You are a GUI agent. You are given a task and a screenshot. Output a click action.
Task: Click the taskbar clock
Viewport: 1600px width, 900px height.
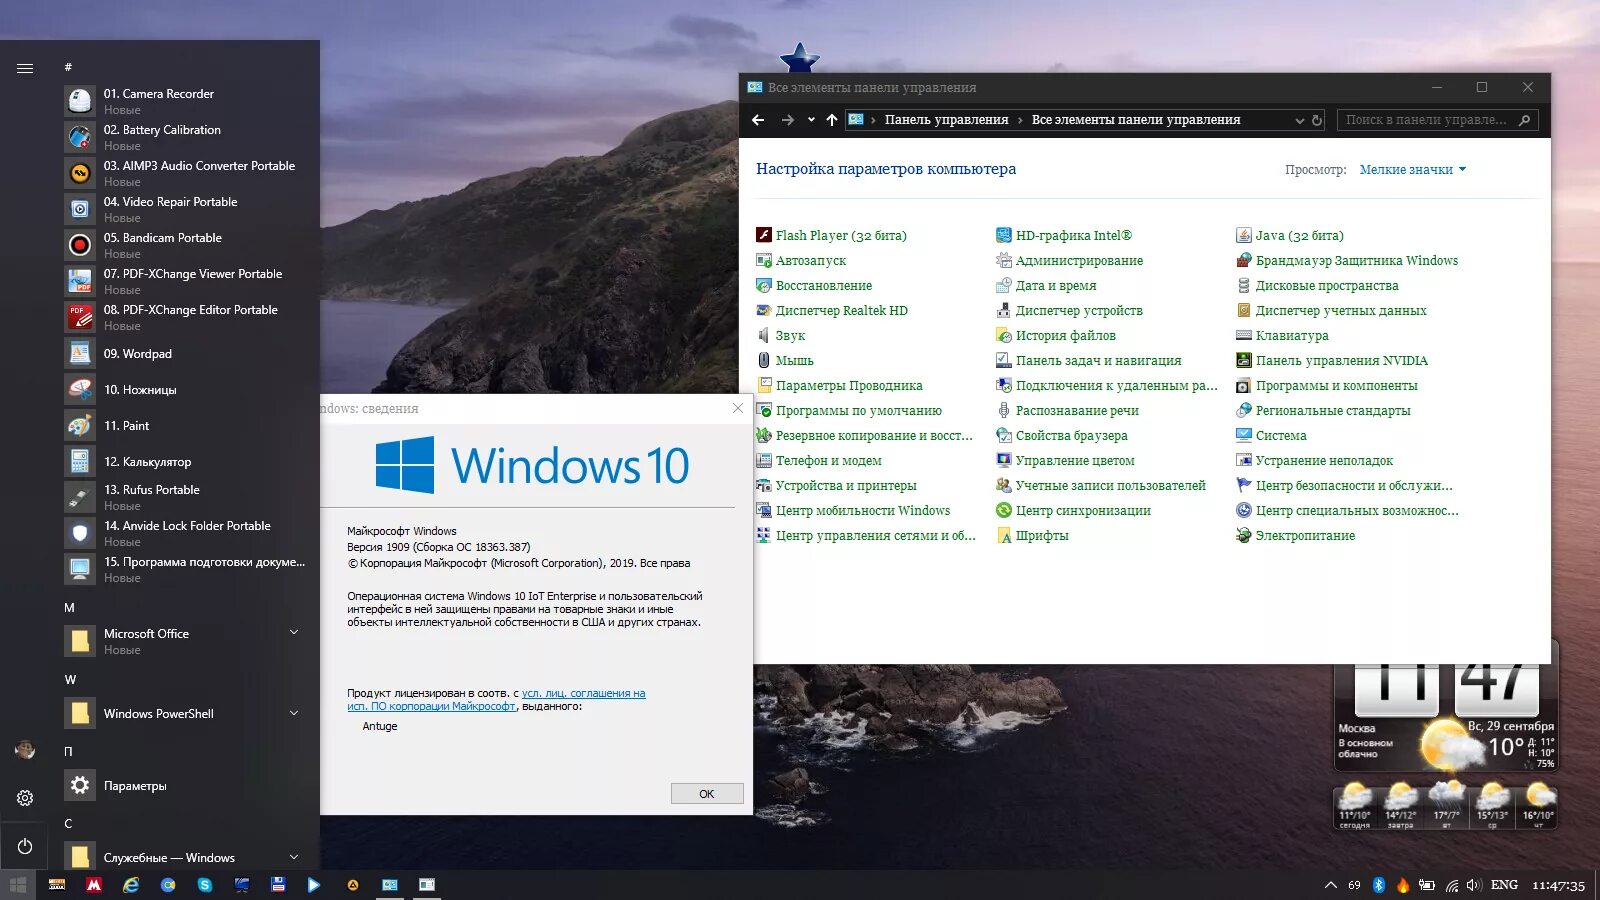coord(1558,885)
